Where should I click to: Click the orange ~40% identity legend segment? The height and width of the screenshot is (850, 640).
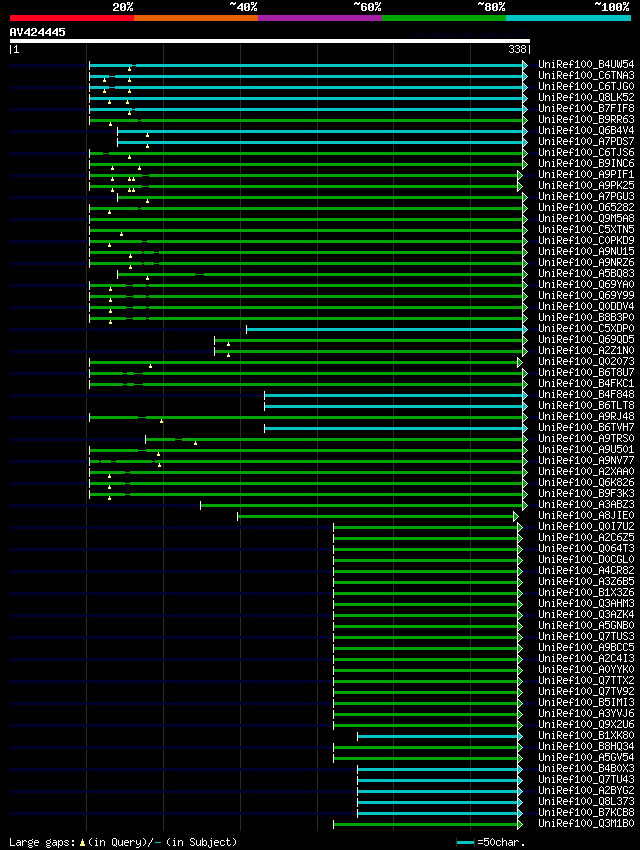196,18
